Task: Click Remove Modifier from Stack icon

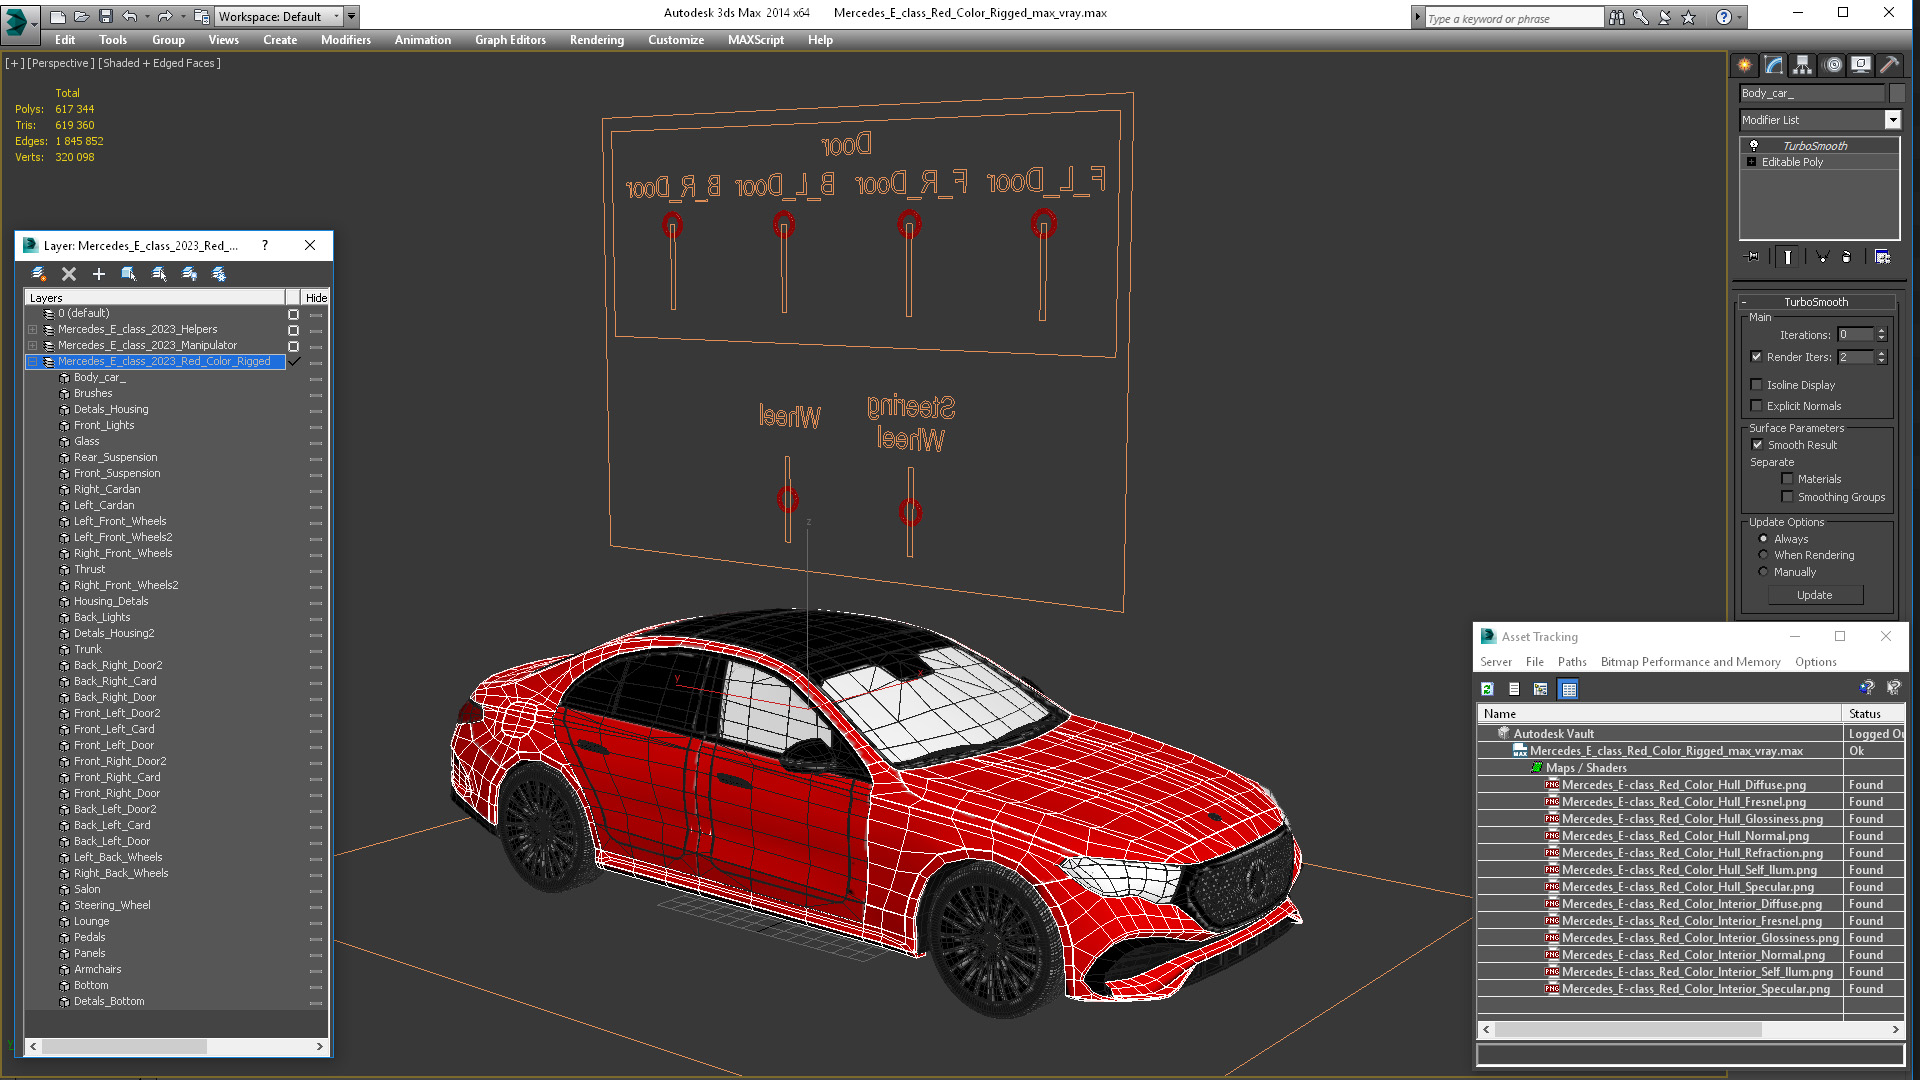Action: 1847,257
